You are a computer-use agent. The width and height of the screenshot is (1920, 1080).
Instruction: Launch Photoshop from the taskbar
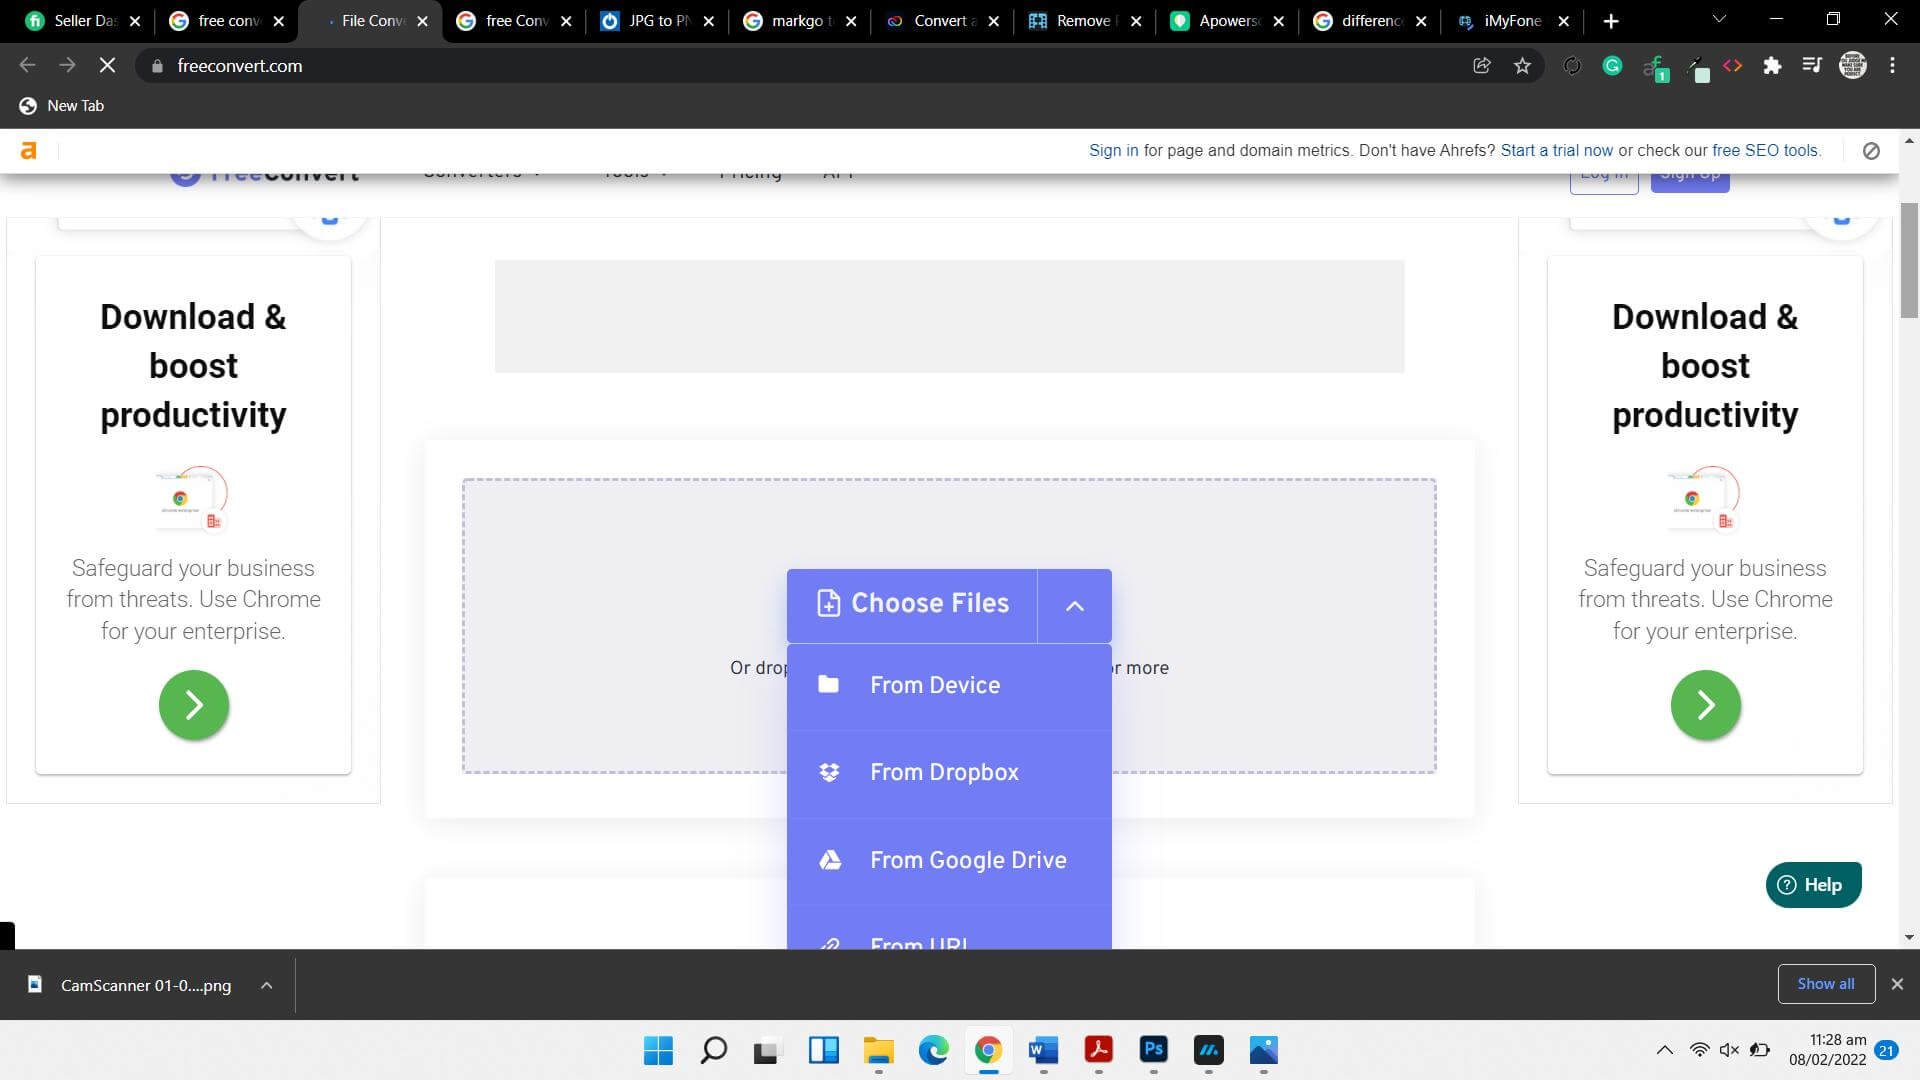[1153, 1052]
